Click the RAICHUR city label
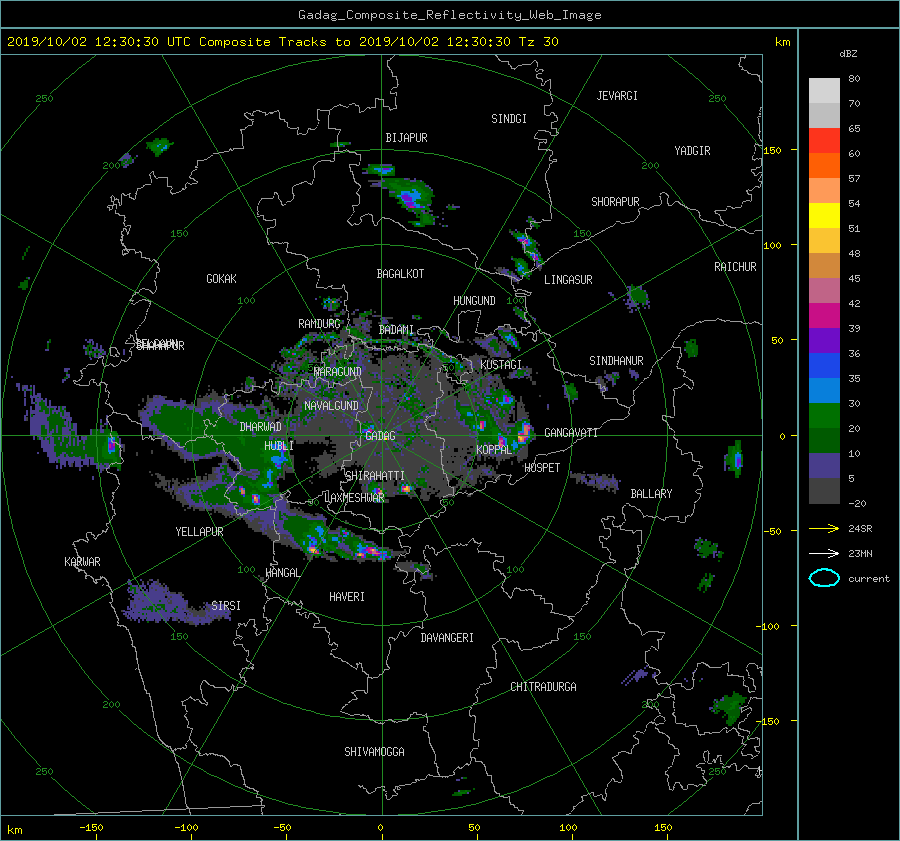900x841 pixels. tap(735, 267)
